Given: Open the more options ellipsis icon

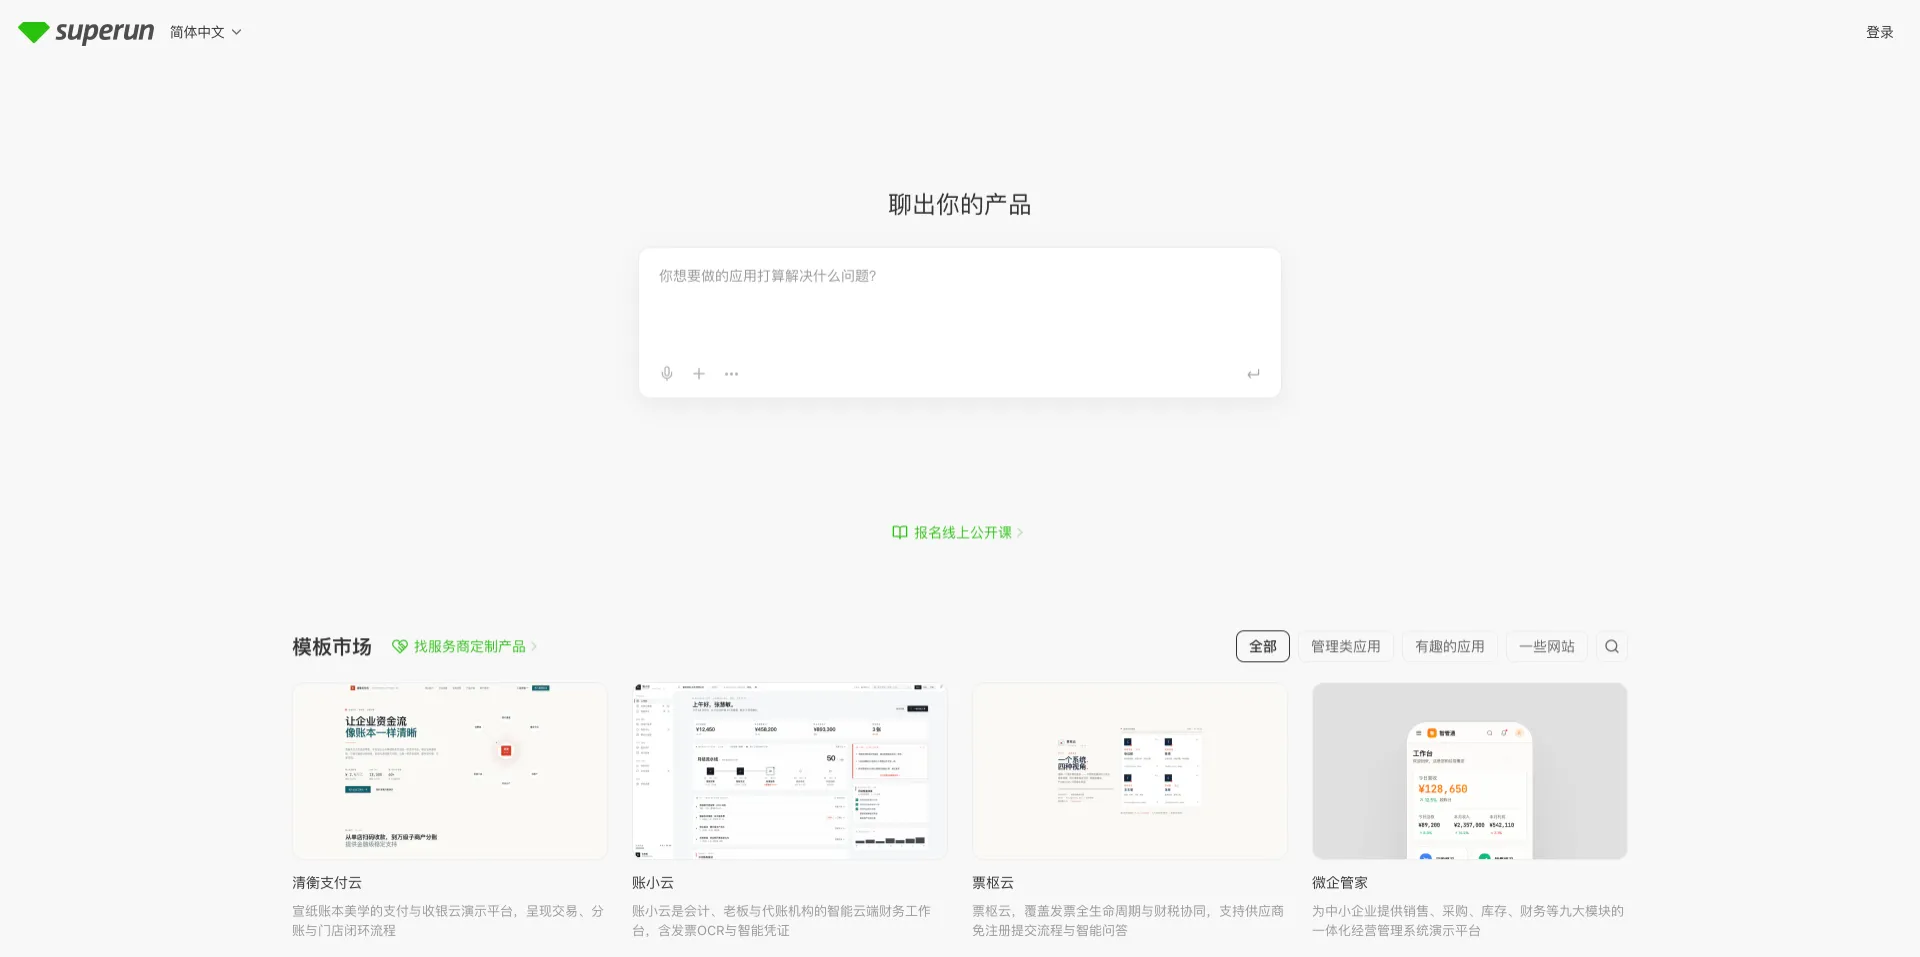Looking at the screenshot, I should (x=732, y=374).
